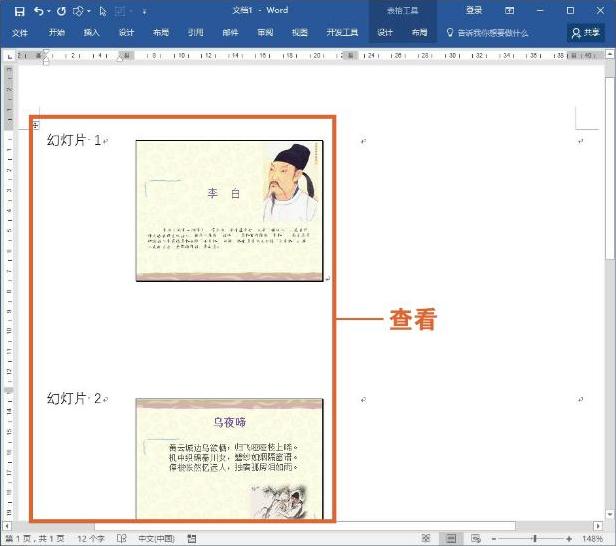Click the Undo arrow icon
Screen dimensions: 616x546
click(38, 11)
